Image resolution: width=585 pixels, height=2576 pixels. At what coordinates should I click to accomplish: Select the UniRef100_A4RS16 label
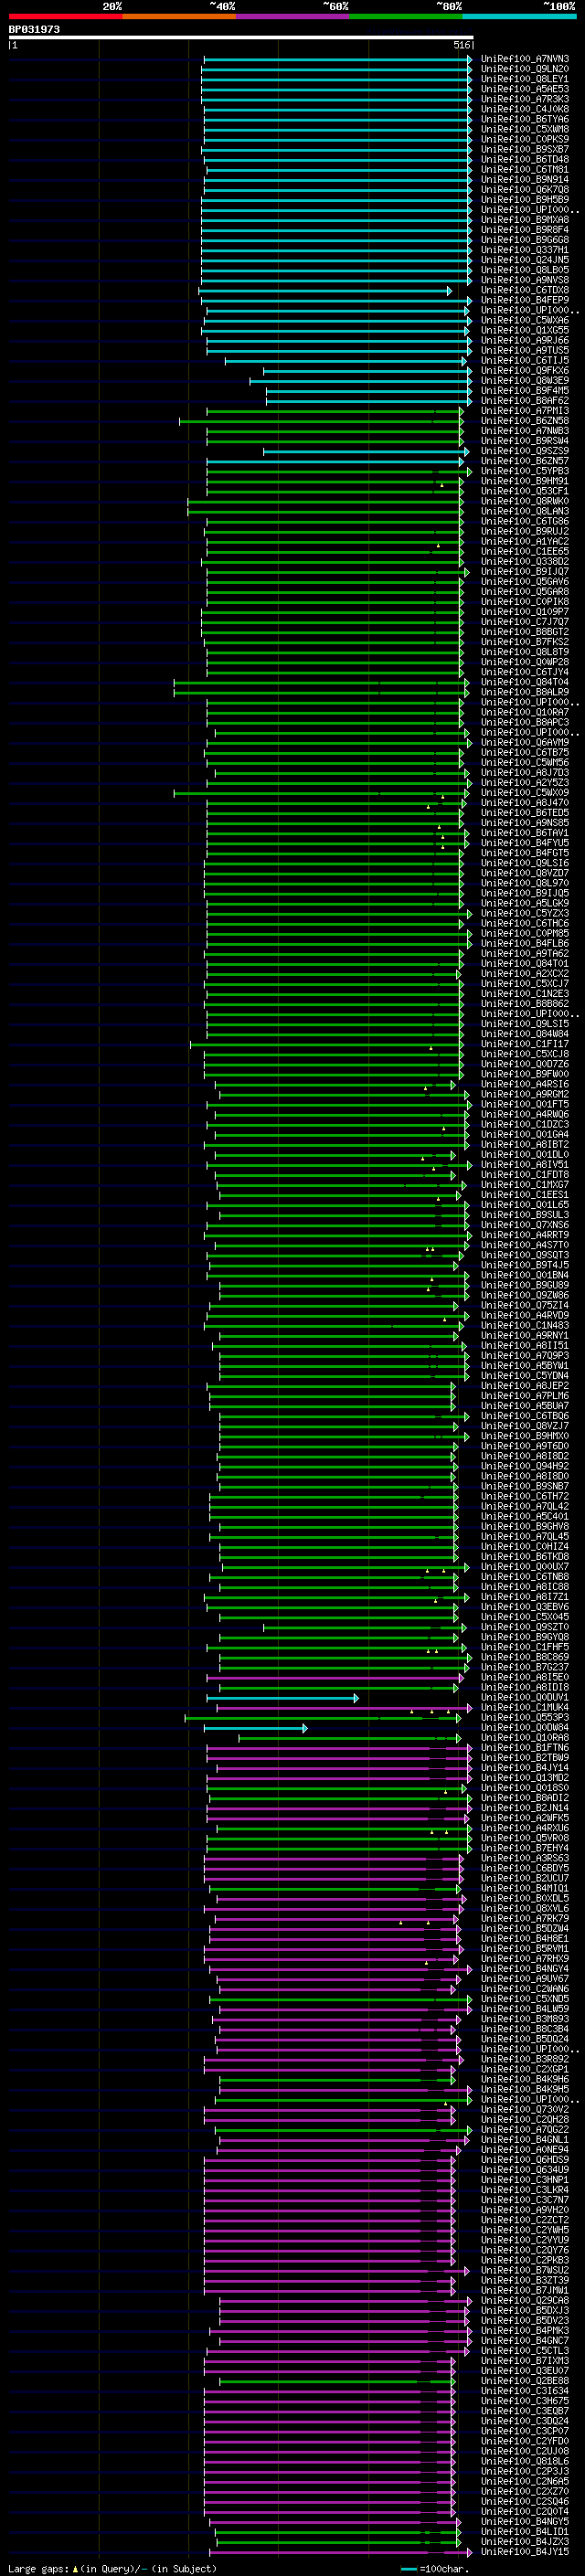point(525,1084)
